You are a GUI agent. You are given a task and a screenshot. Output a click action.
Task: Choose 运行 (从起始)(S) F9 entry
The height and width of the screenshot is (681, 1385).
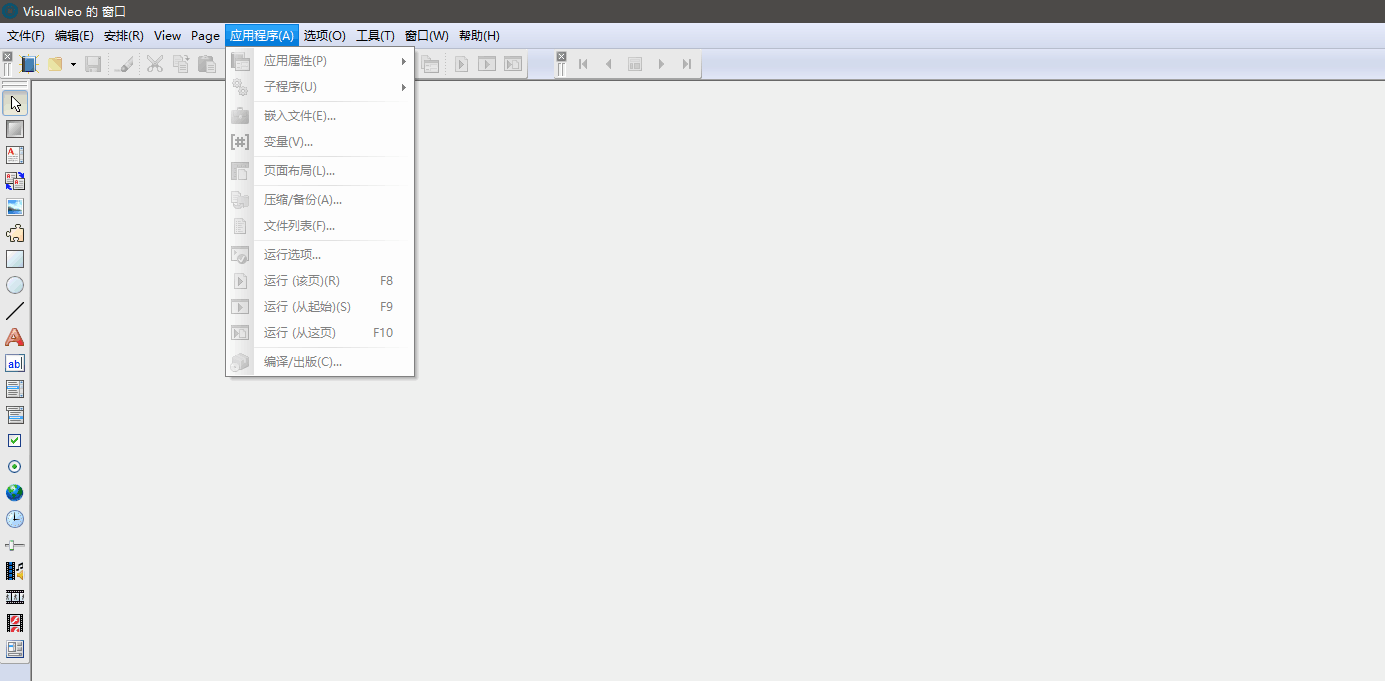click(x=320, y=307)
